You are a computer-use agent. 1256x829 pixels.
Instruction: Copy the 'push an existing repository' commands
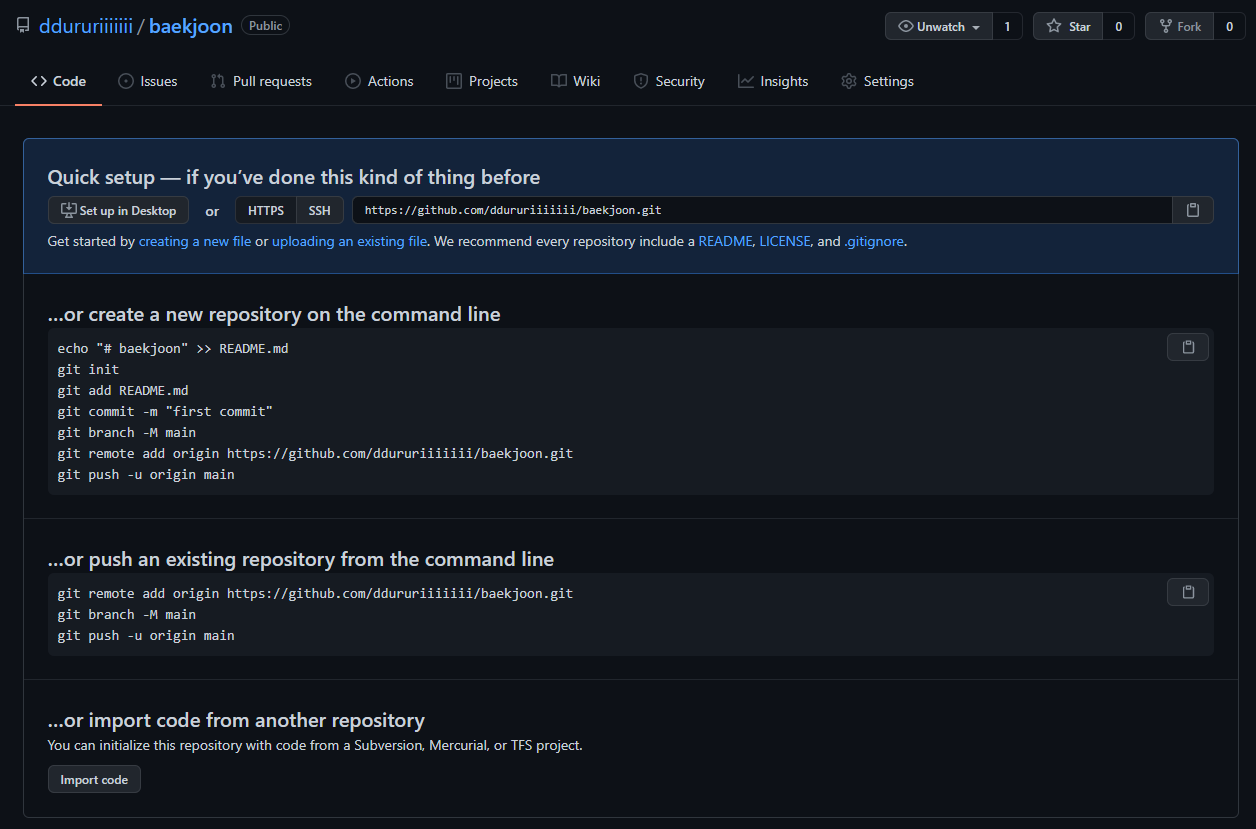[x=1188, y=592]
